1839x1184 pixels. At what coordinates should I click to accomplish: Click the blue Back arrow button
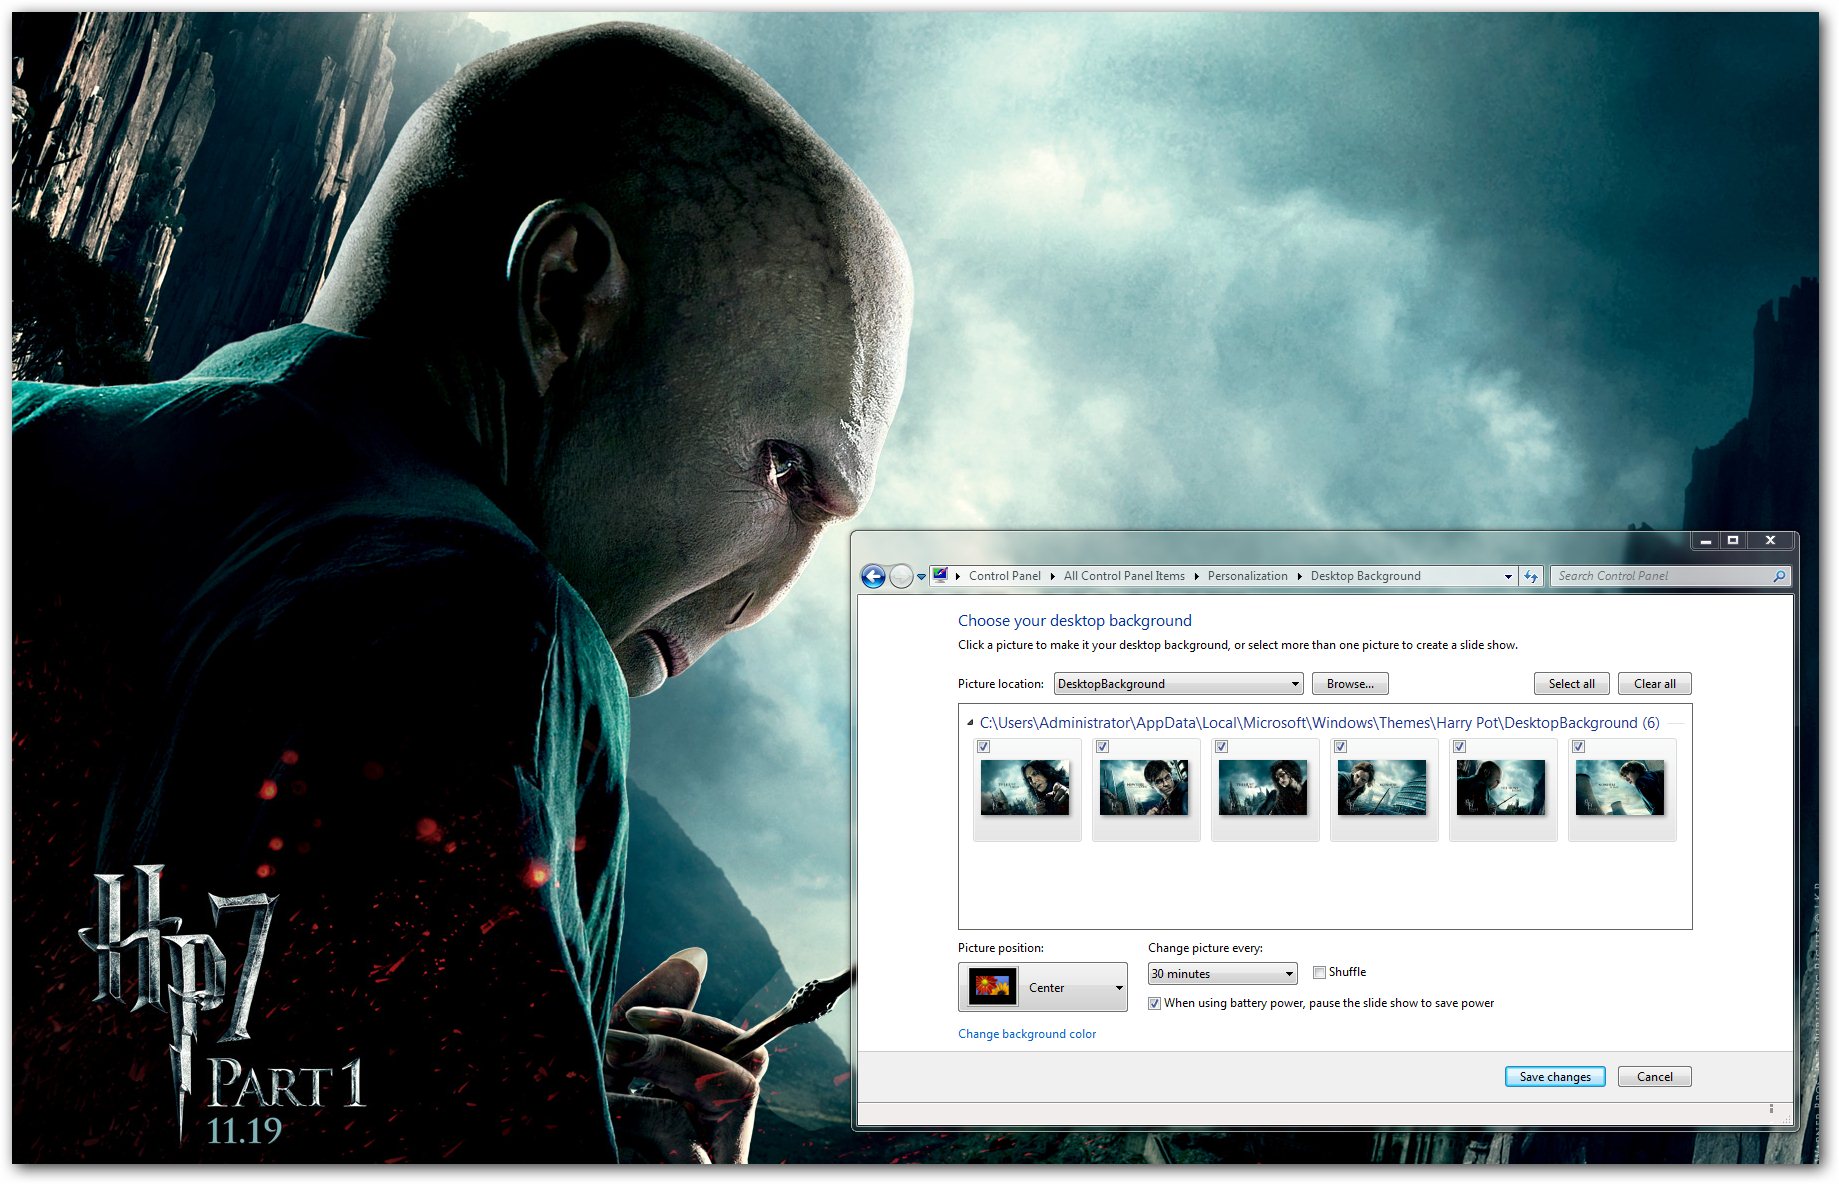coord(873,576)
